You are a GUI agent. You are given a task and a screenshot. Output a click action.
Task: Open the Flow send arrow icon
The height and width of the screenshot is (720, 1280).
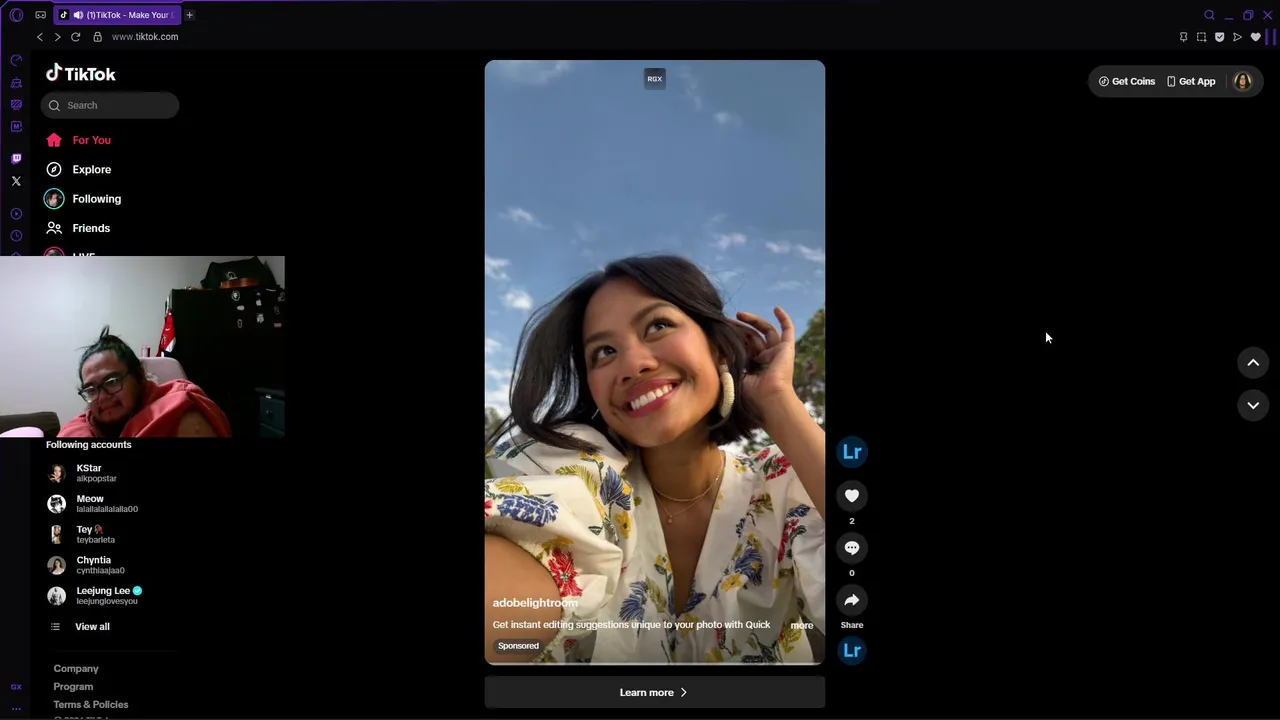(1237, 37)
